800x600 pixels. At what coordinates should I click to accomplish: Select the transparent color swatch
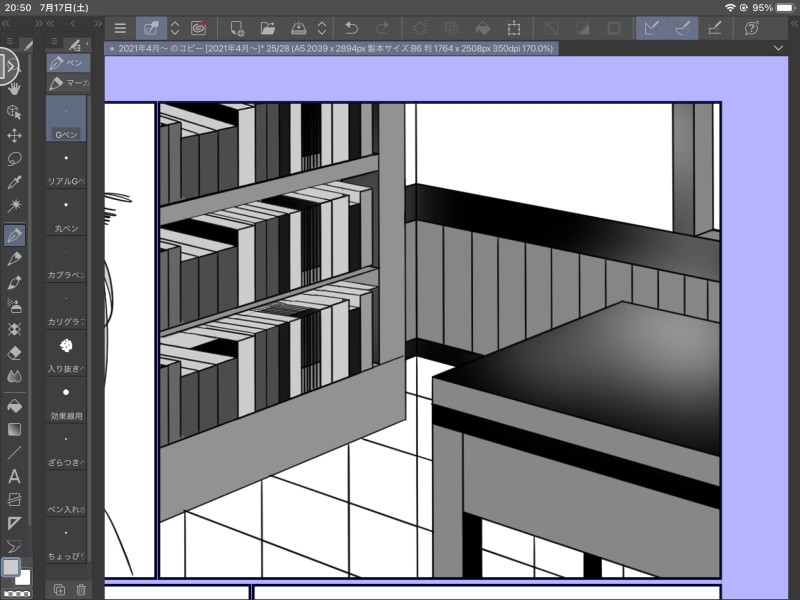(17, 594)
